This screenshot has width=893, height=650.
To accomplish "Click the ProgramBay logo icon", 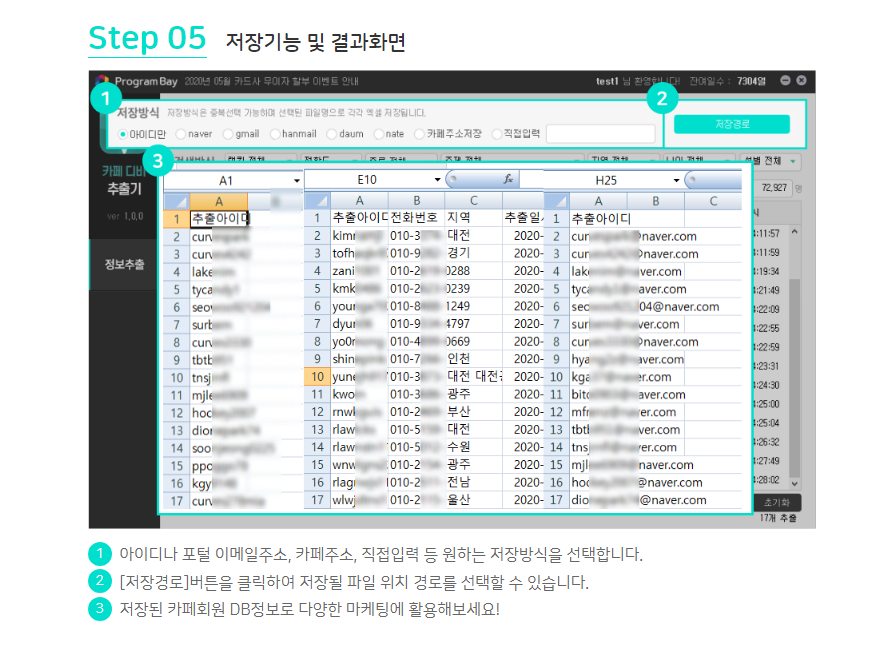I will [102, 81].
